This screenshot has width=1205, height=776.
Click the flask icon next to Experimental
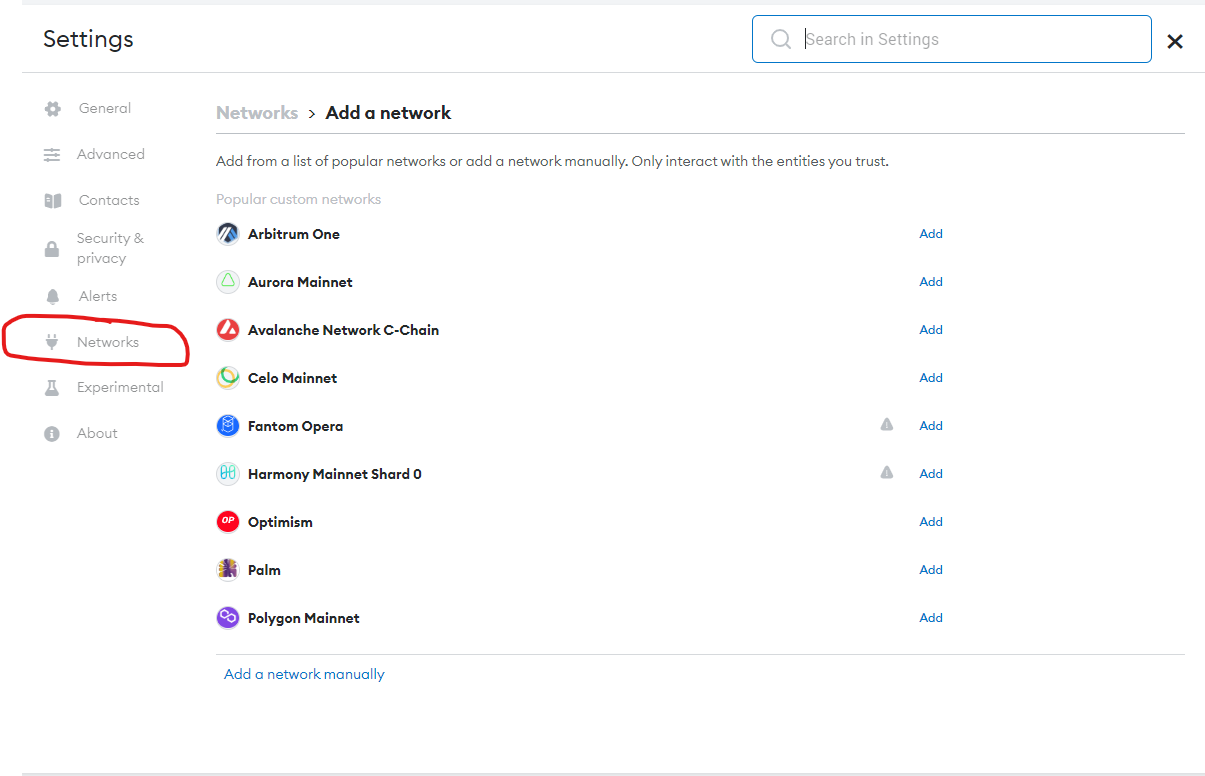[52, 388]
